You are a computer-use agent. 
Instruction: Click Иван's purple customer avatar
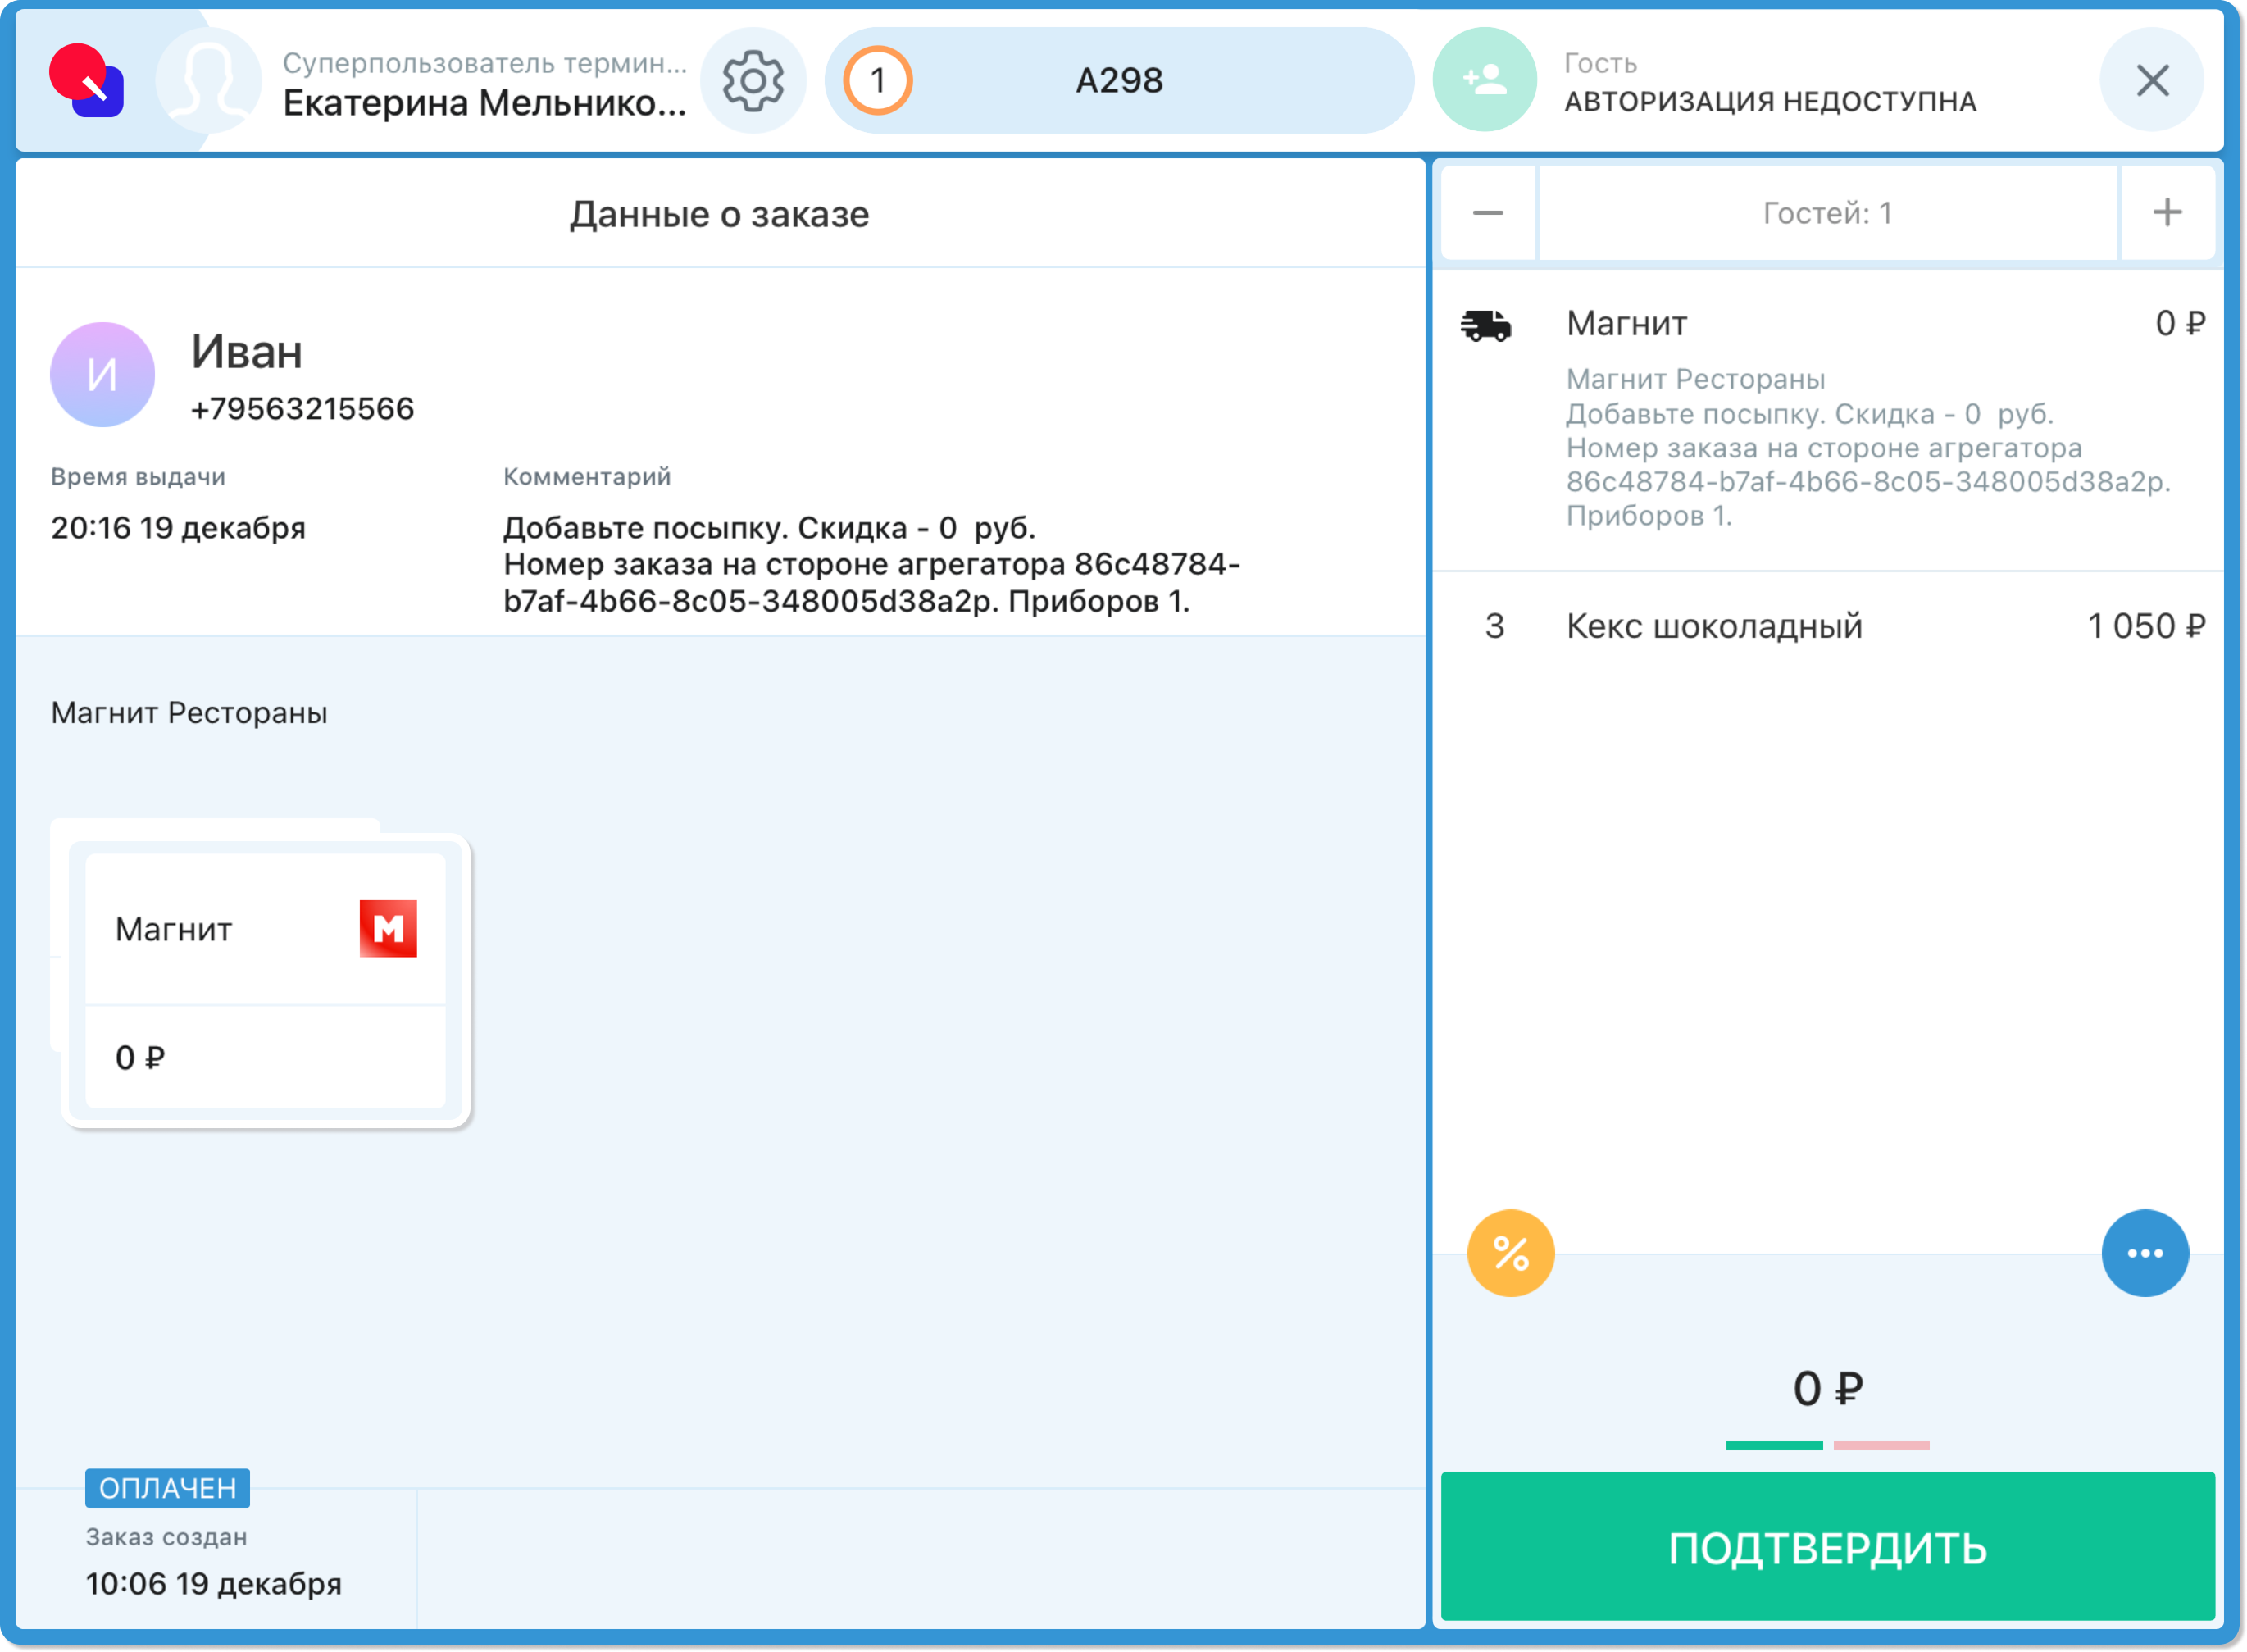click(x=102, y=375)
